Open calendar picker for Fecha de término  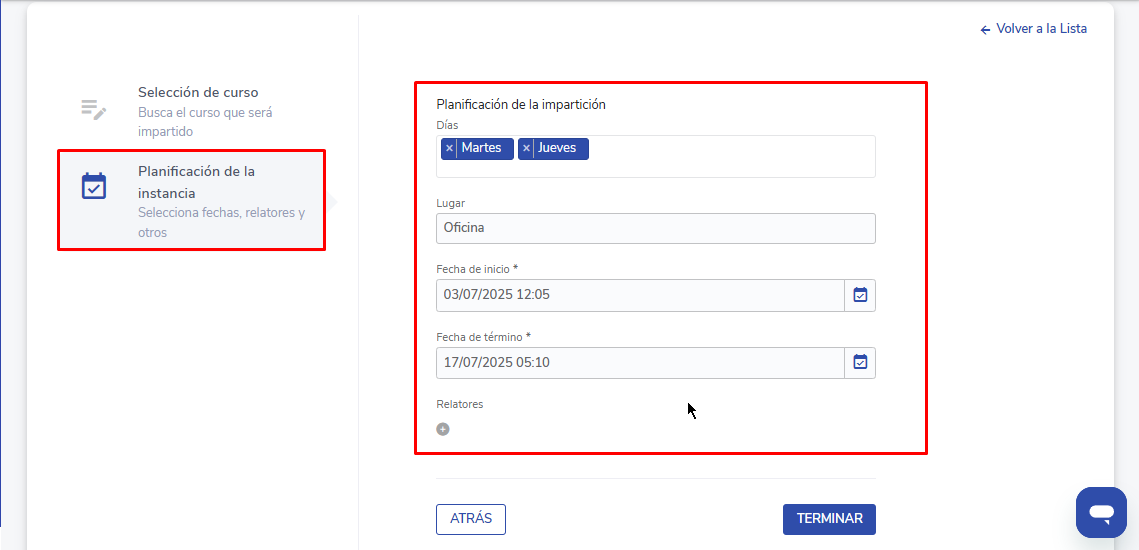coord(860,362)
